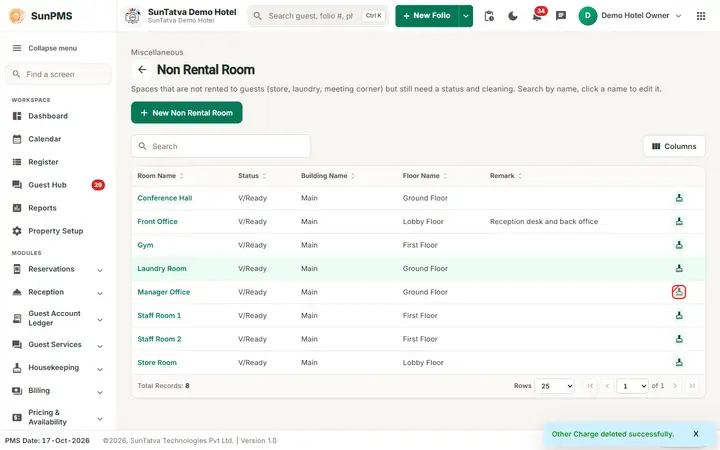The width and height of the screenshot is (720, 450).
Task: Click the Reception desk and back office remark
Action: click(544, 221)
